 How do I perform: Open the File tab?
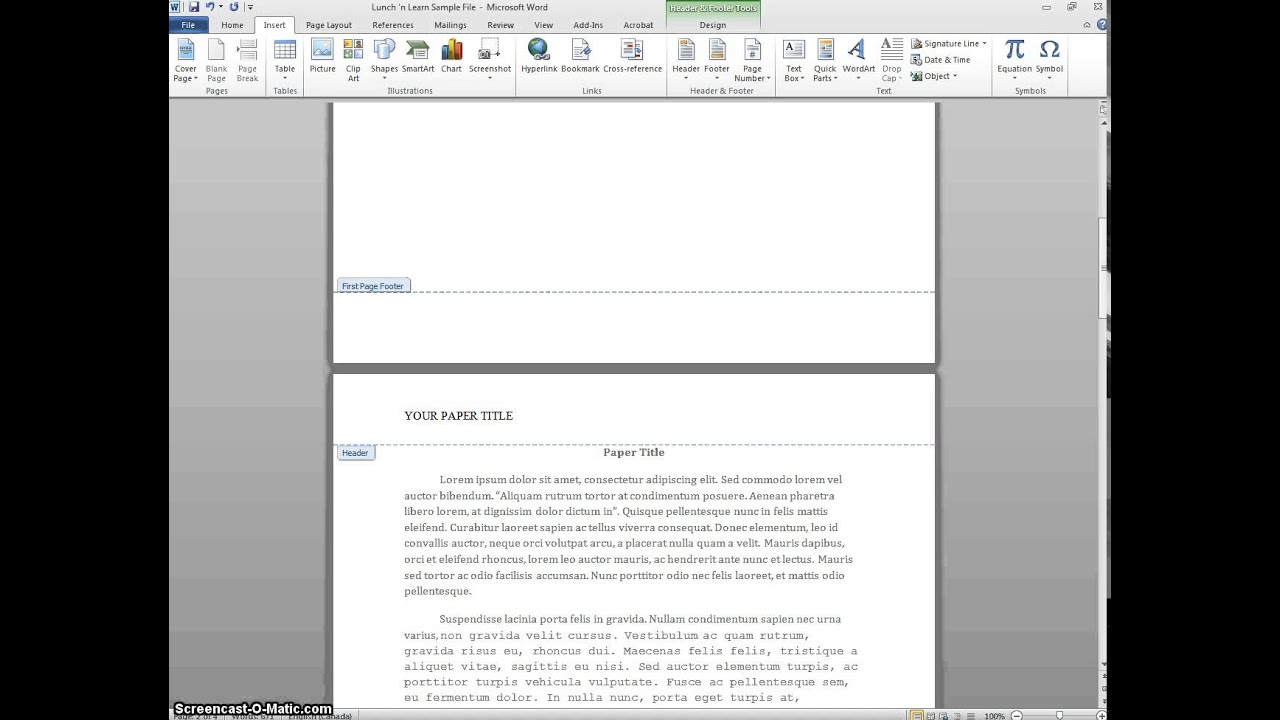(188, 25)
